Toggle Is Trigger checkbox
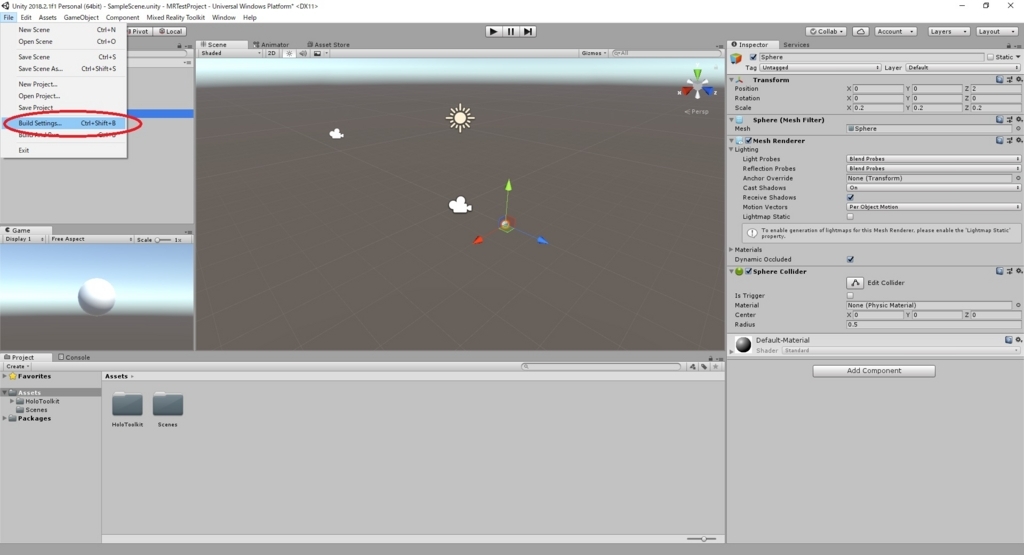 click(x=850, y=296)
